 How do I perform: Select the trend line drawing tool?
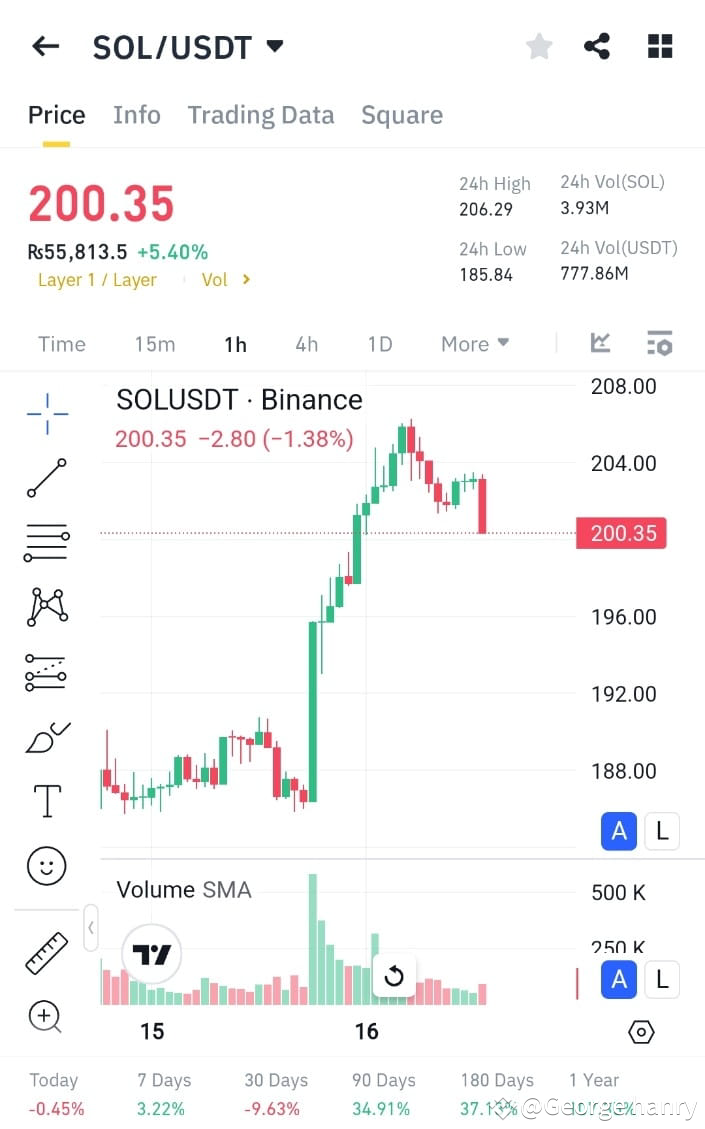tap(46, 478)
